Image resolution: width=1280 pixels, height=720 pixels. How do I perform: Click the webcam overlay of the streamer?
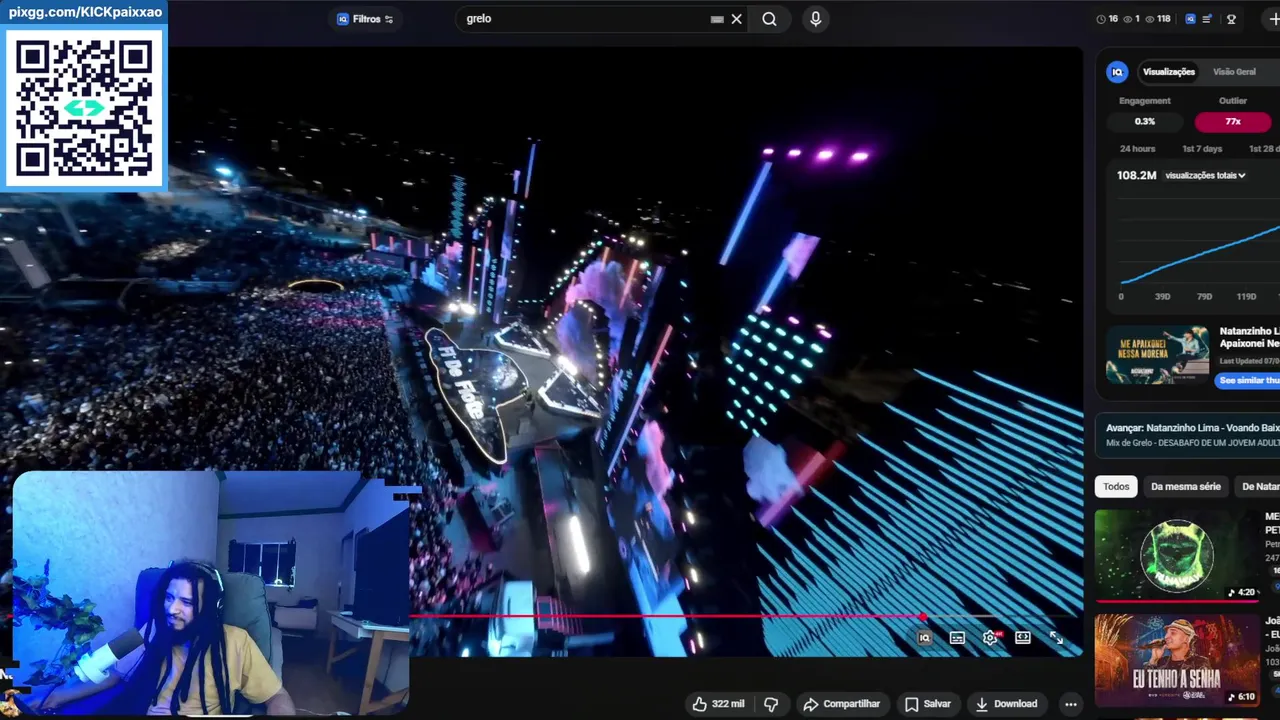210,593
